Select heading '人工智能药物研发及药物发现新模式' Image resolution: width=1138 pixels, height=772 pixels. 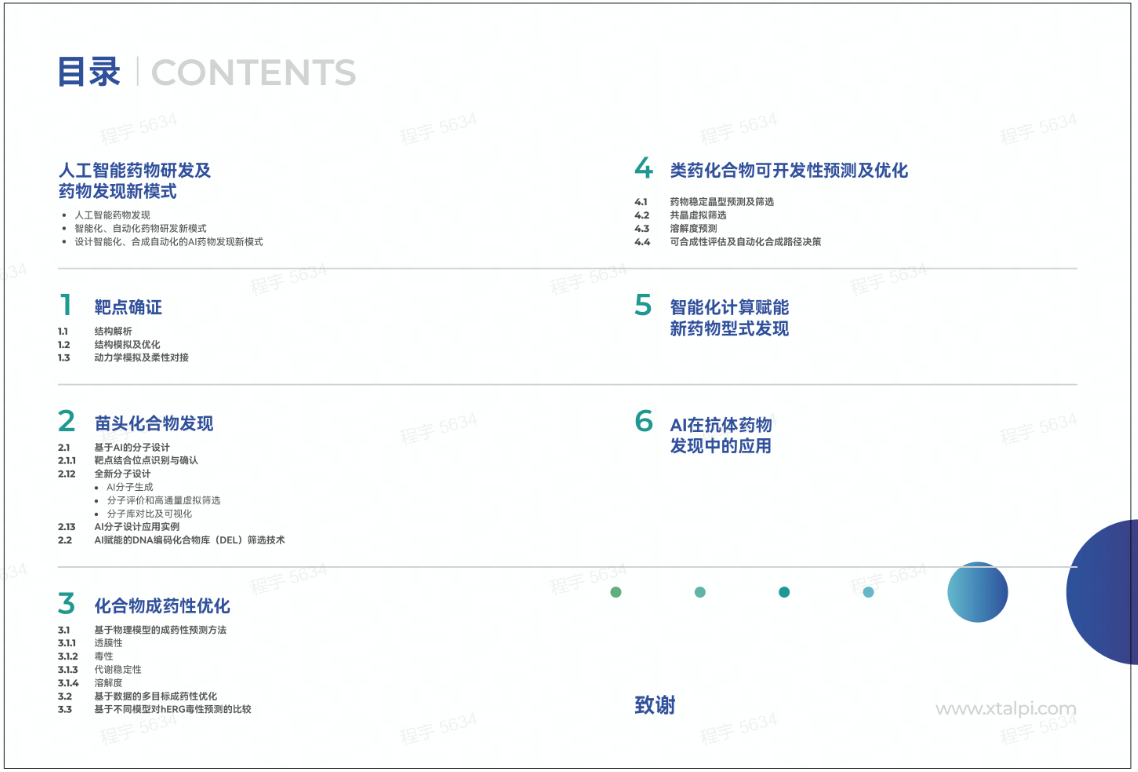(x=135, y=181)
